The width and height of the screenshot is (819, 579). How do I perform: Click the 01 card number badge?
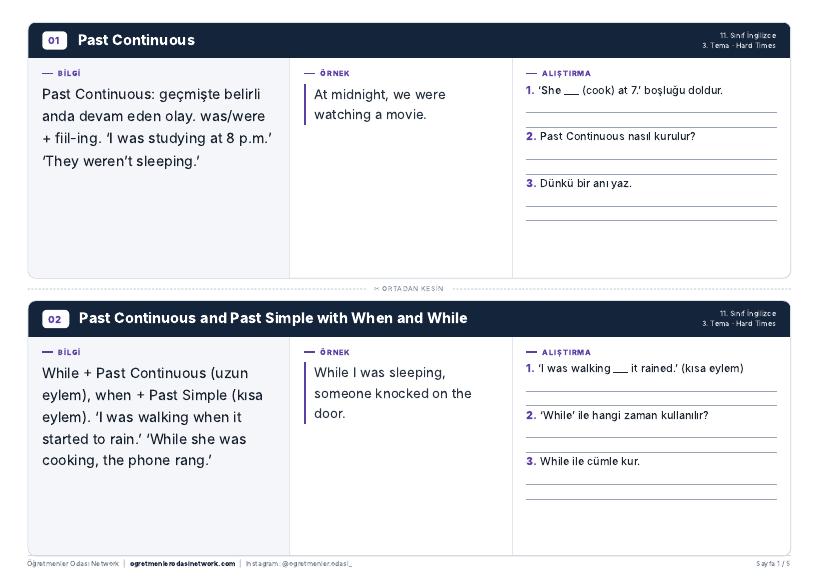click(54, 40)
